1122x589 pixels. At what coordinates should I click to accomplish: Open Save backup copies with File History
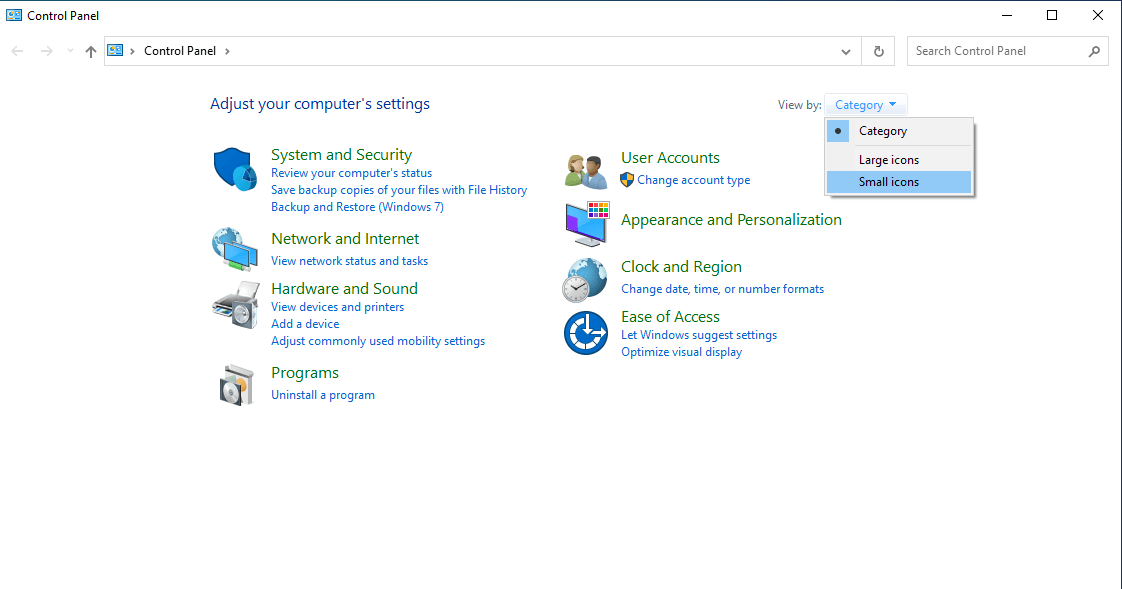coord(399,190)
